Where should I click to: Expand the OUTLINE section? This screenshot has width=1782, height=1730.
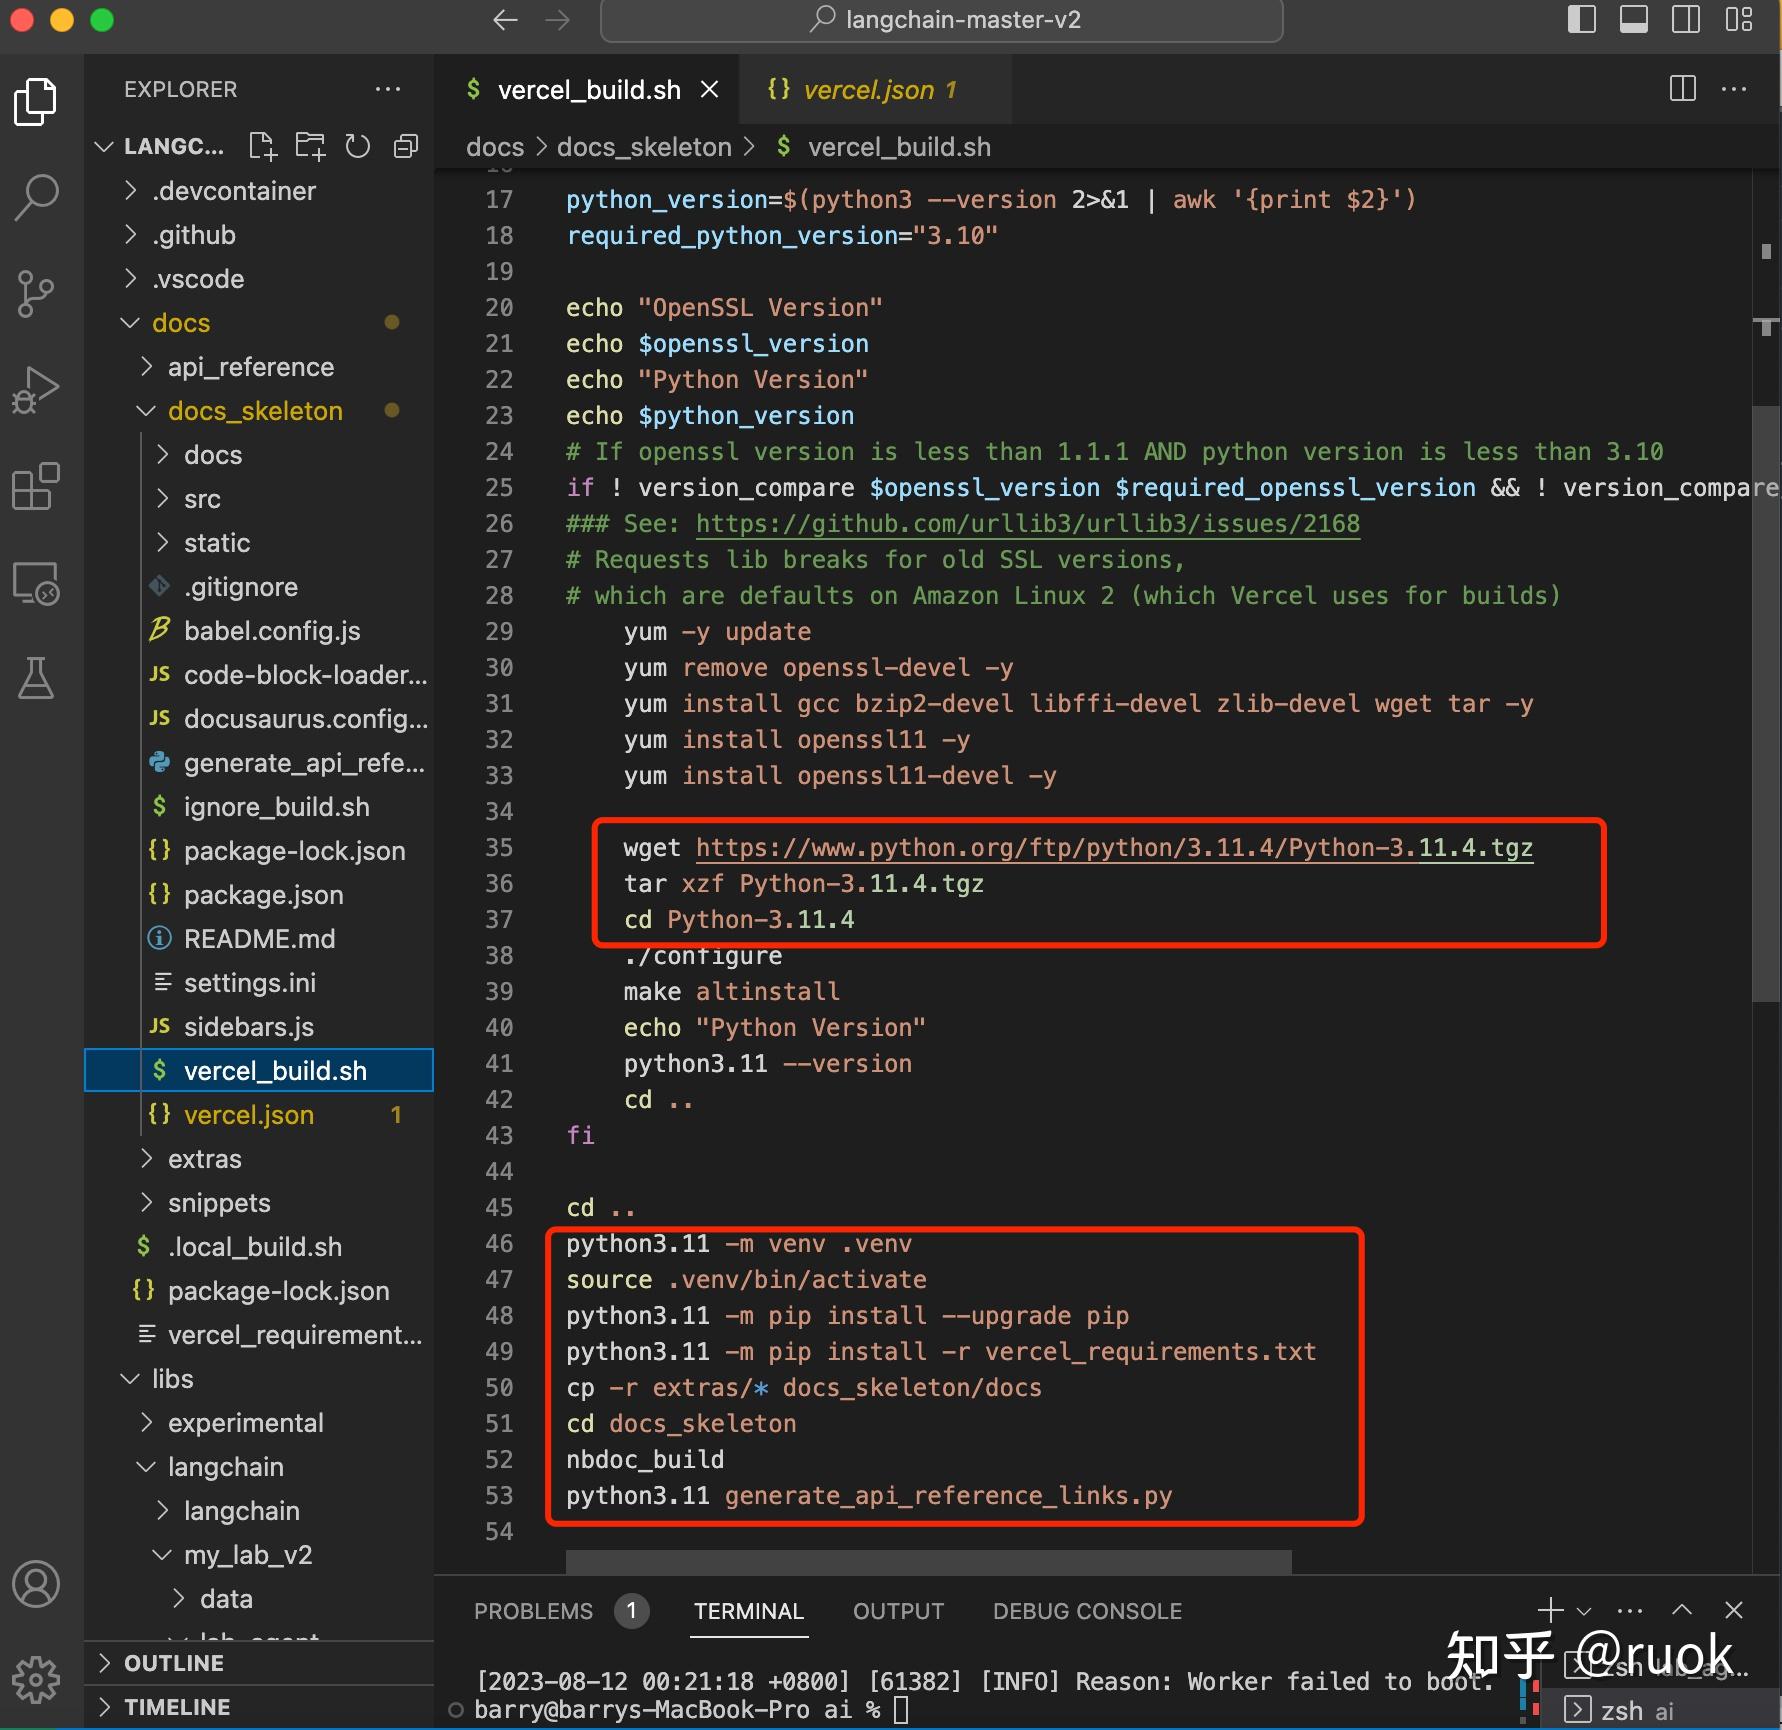click(x=173, y=1663)
